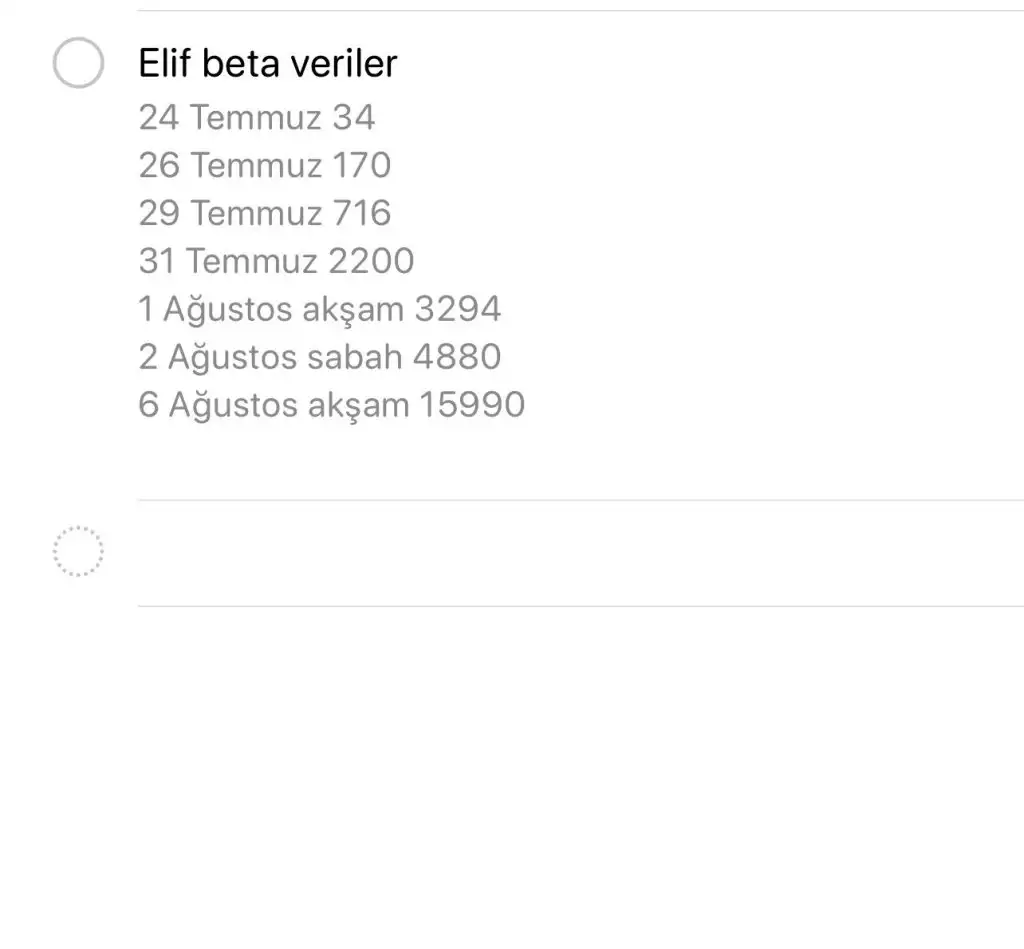Select the "31 Temmuz" date text
Screen dimensions: 1024x949
[x=228, y=261]
